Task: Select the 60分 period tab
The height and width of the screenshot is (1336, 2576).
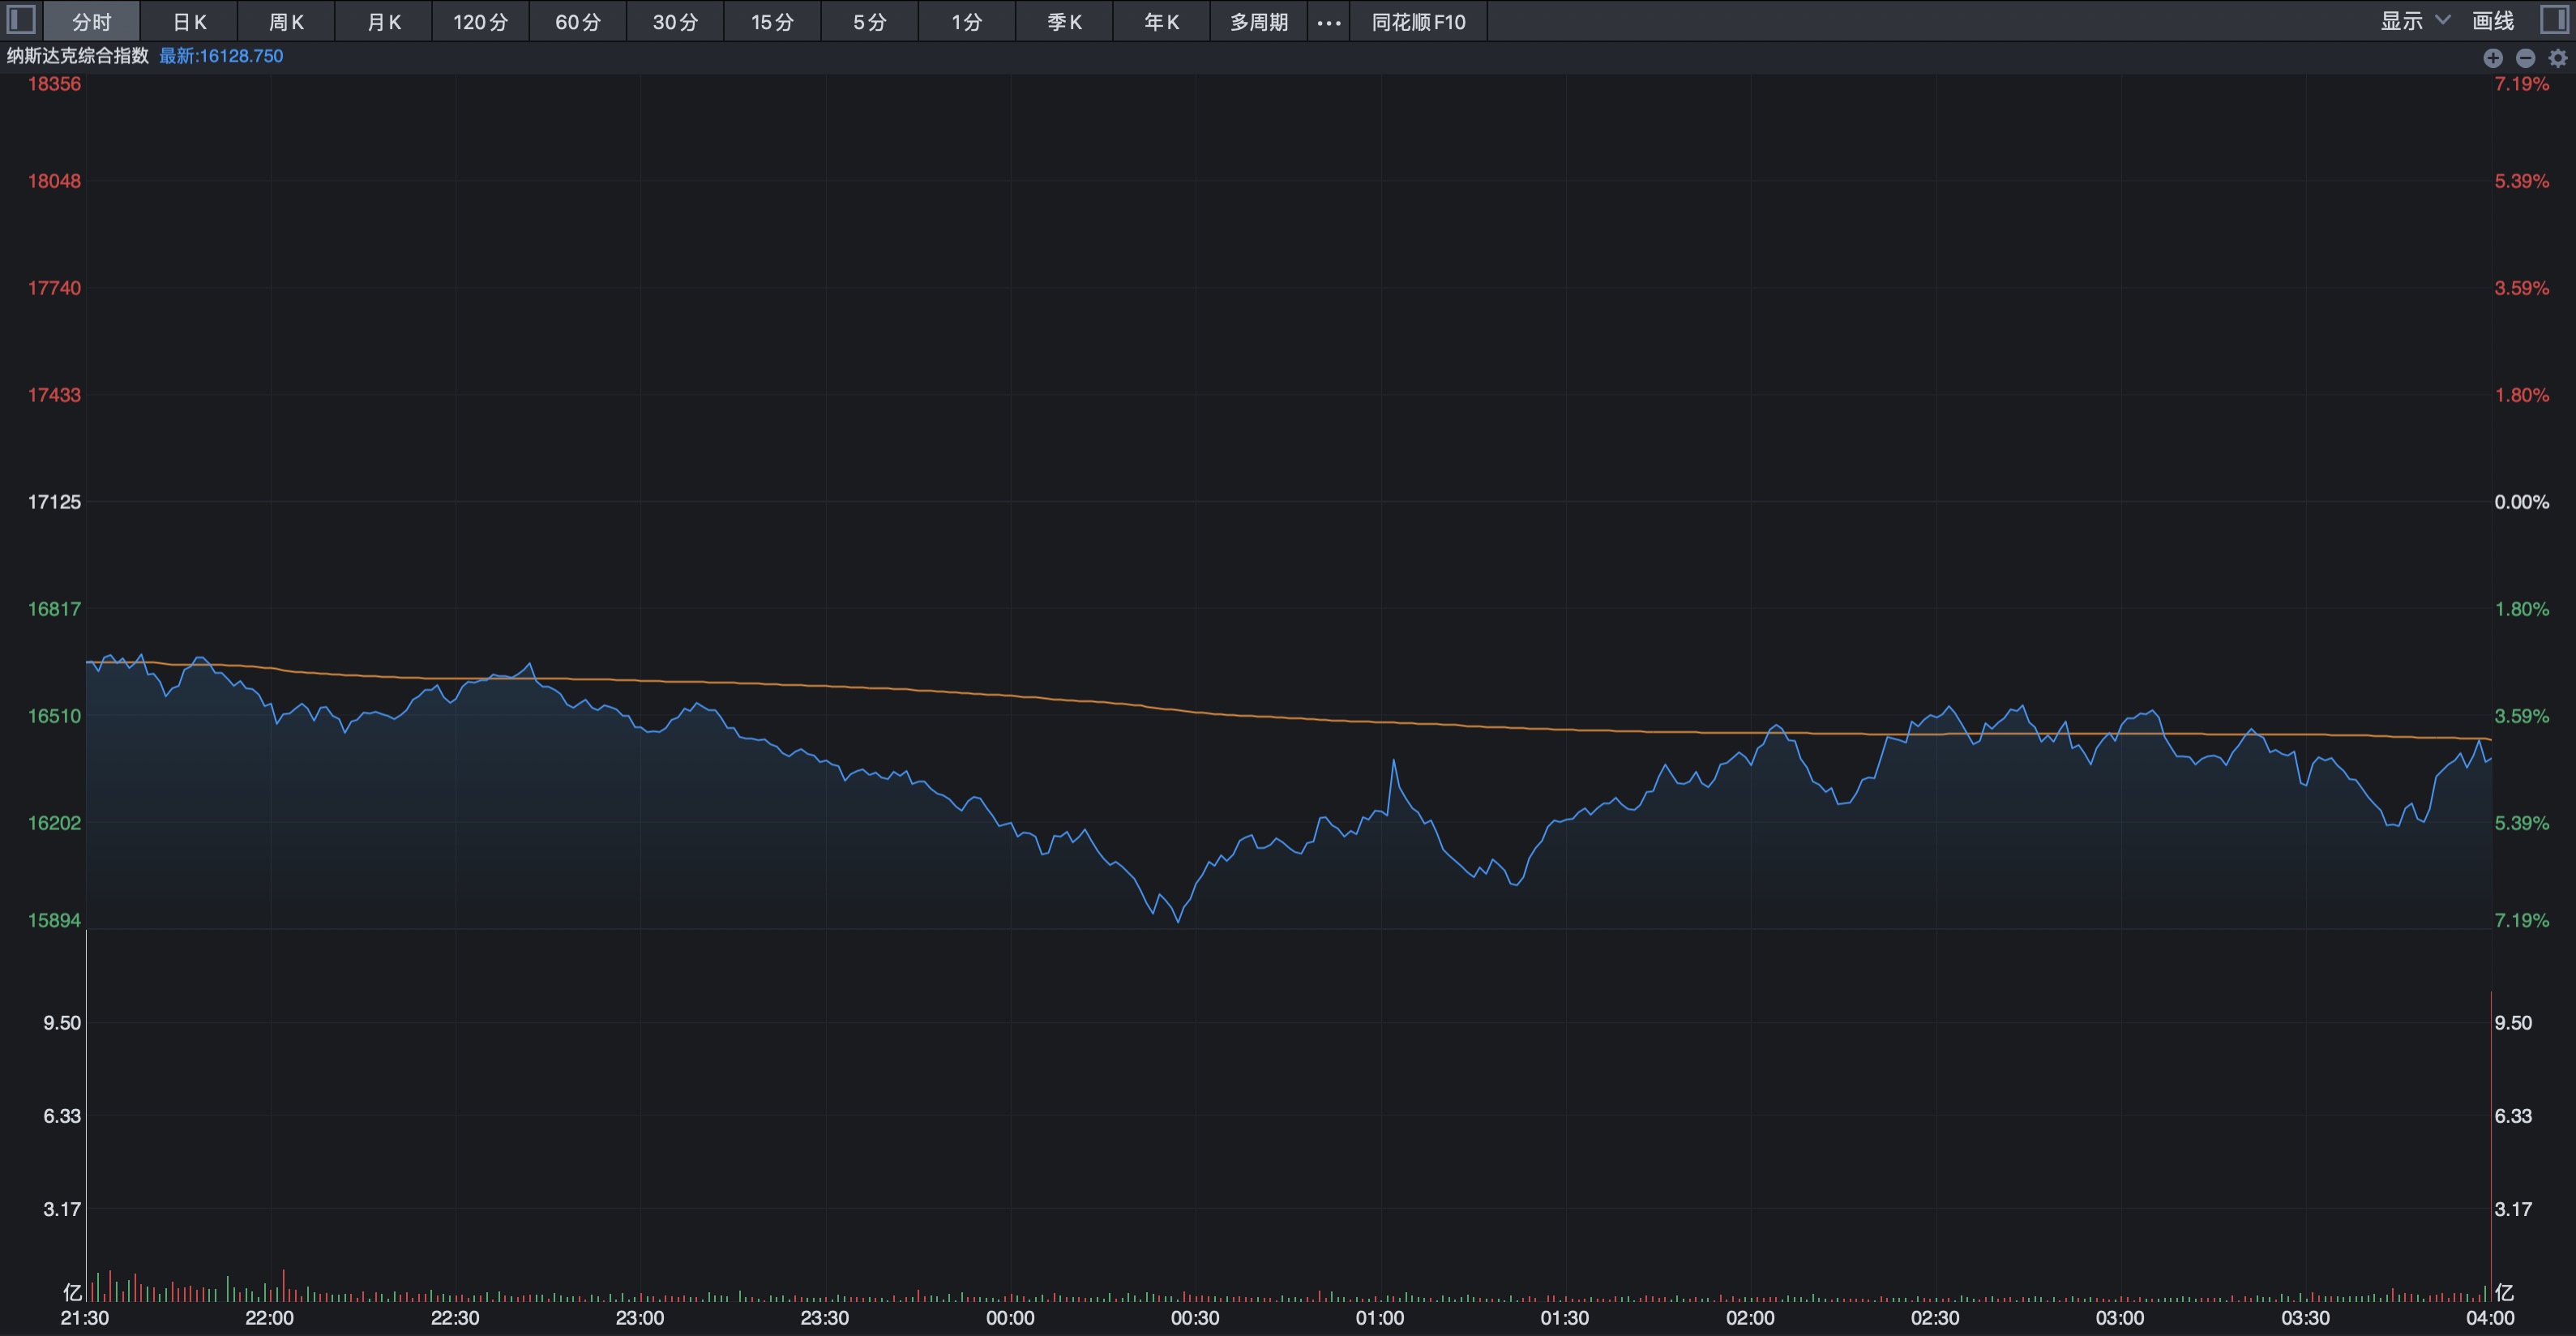Action: pyautogui.click(x=578, y=22)
